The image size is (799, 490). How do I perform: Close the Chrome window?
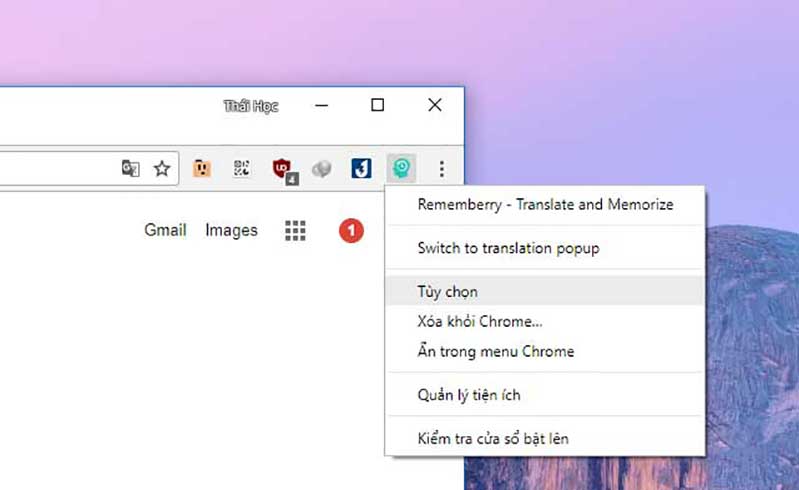click(435, 105)
